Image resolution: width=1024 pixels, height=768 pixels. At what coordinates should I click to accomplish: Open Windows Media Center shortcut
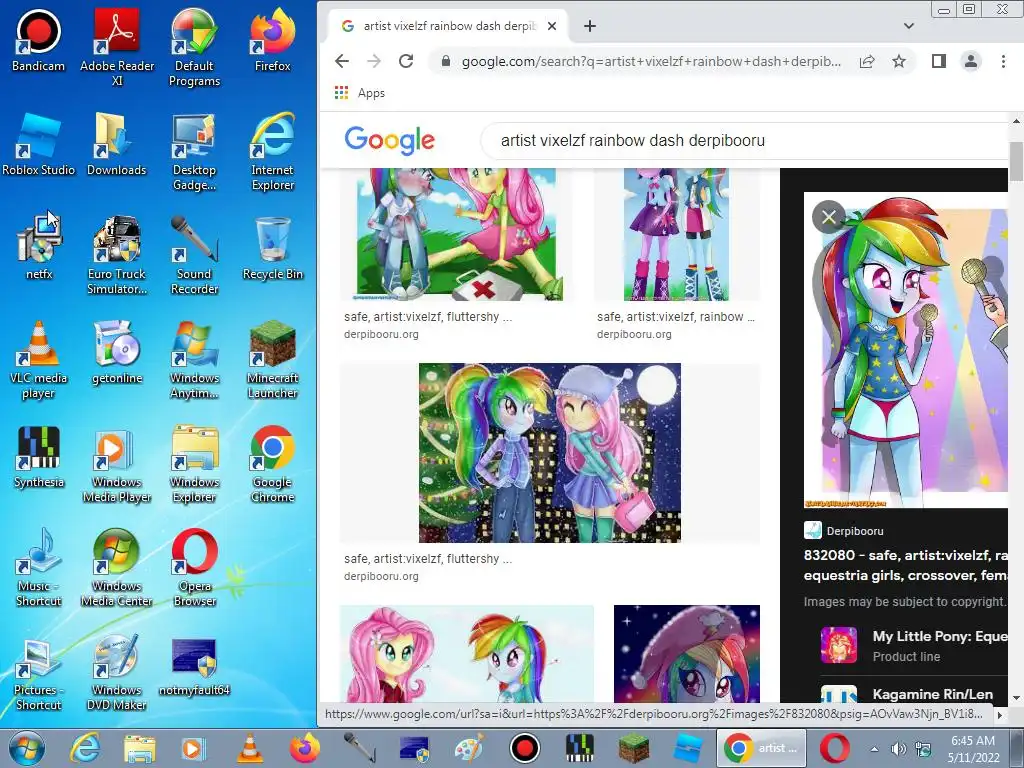pos(117,568)
